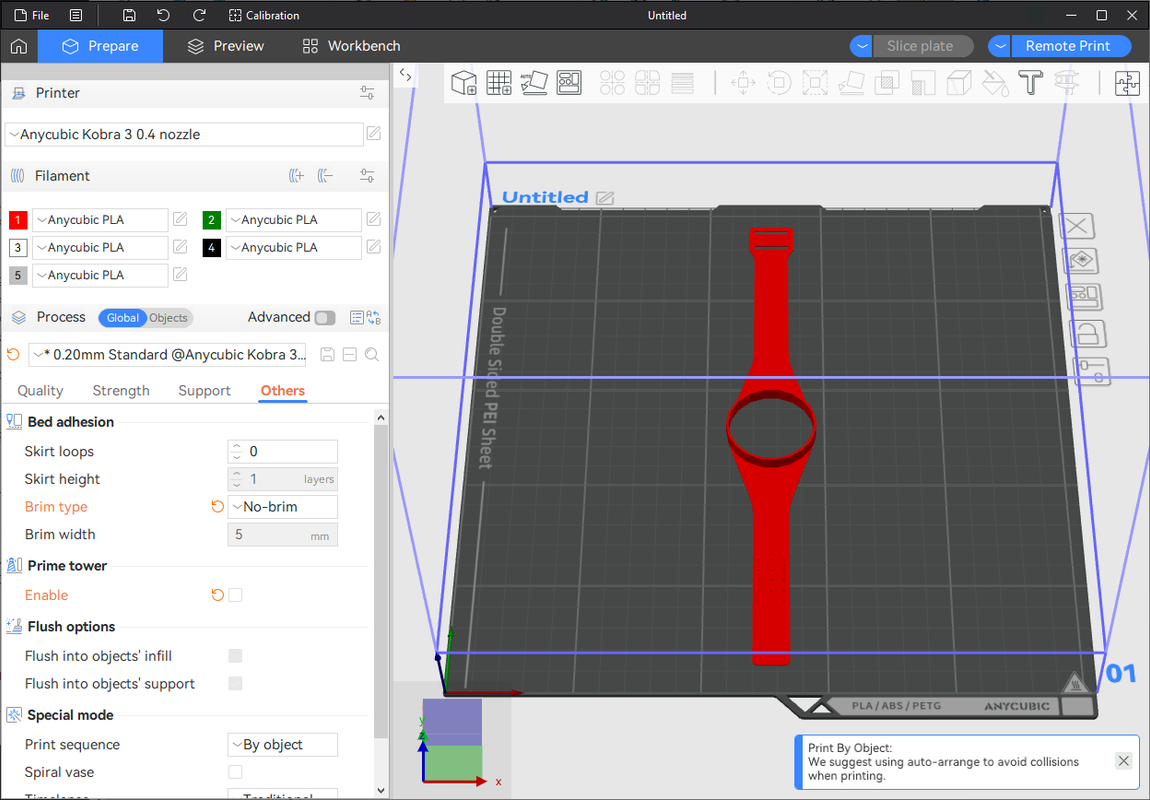The width and height of the screenshot is (1150, 800).
Task: Enable the Prime tower checkbox
Action: pyautogui.click(x=235, y=595)
